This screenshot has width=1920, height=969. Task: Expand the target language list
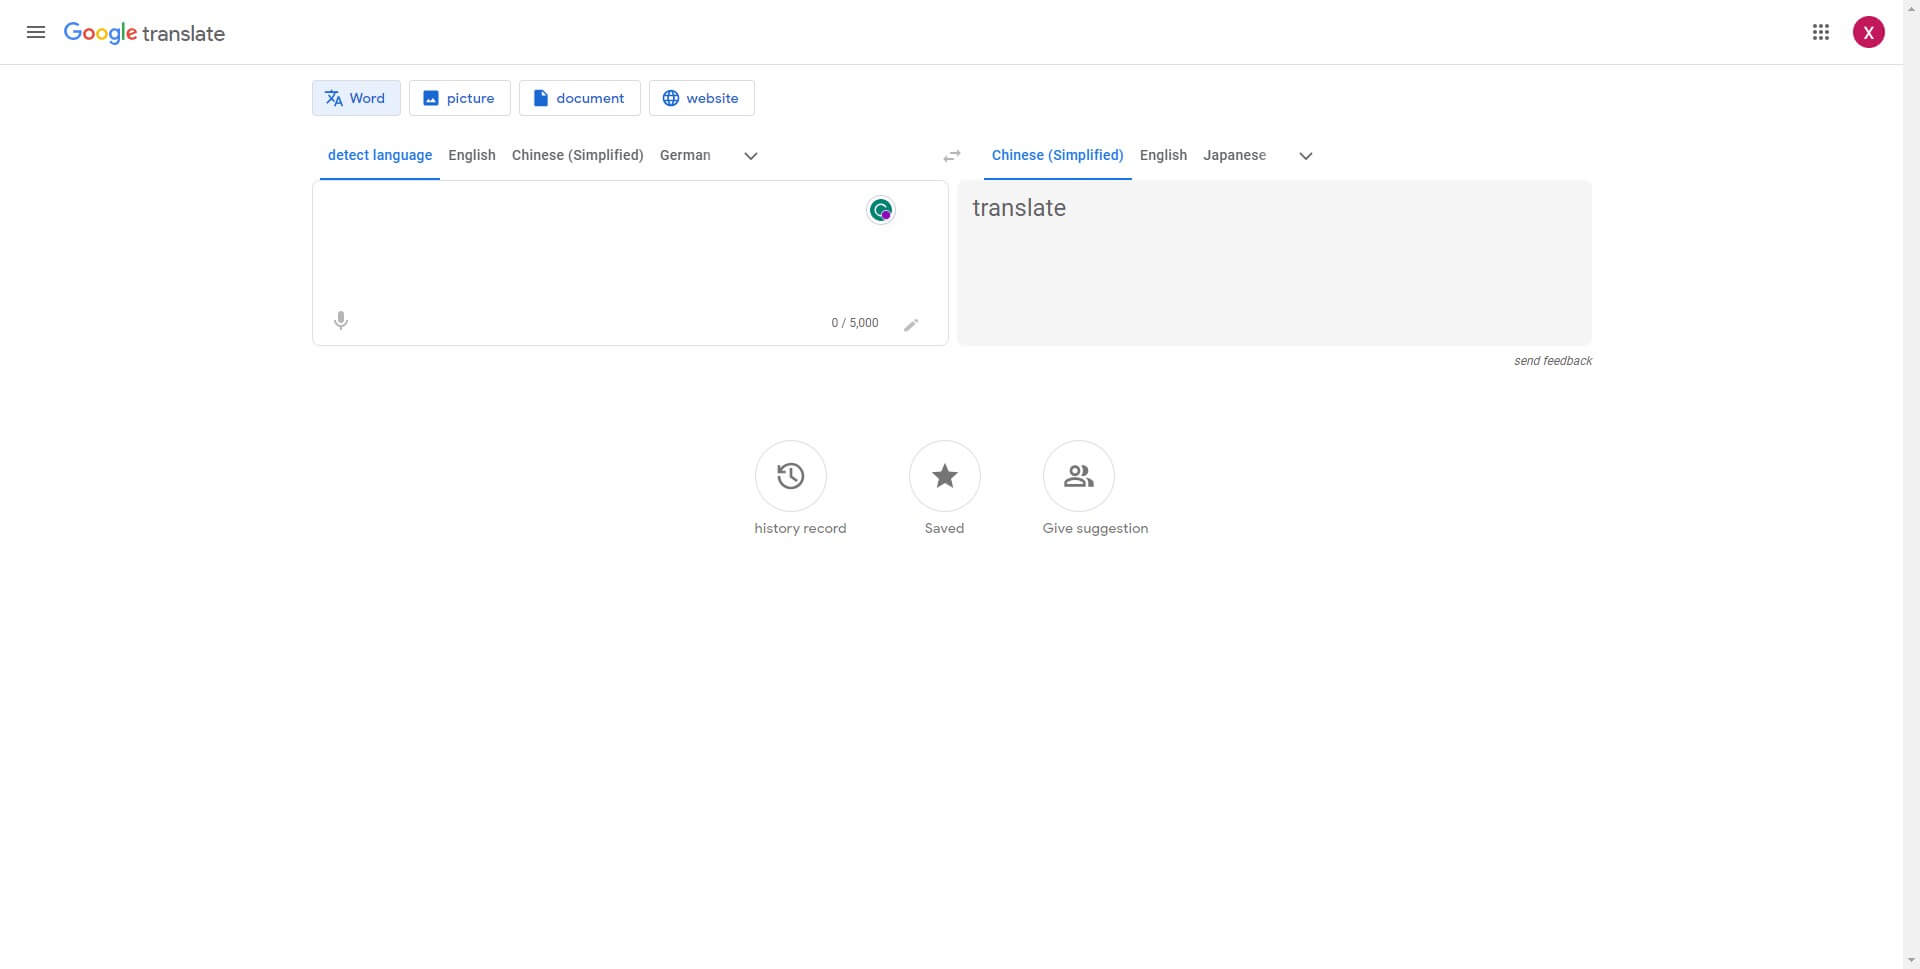(x=1305, y=156)
